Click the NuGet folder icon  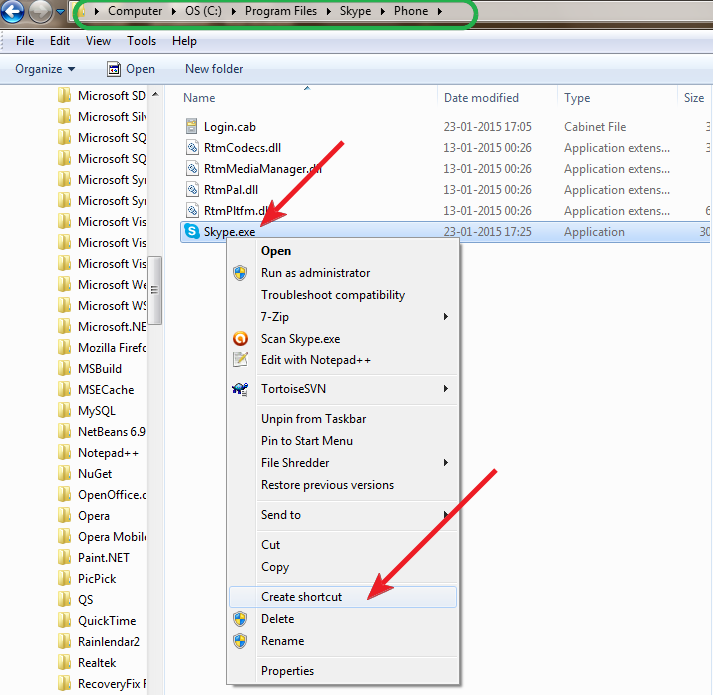coord(64,473)
